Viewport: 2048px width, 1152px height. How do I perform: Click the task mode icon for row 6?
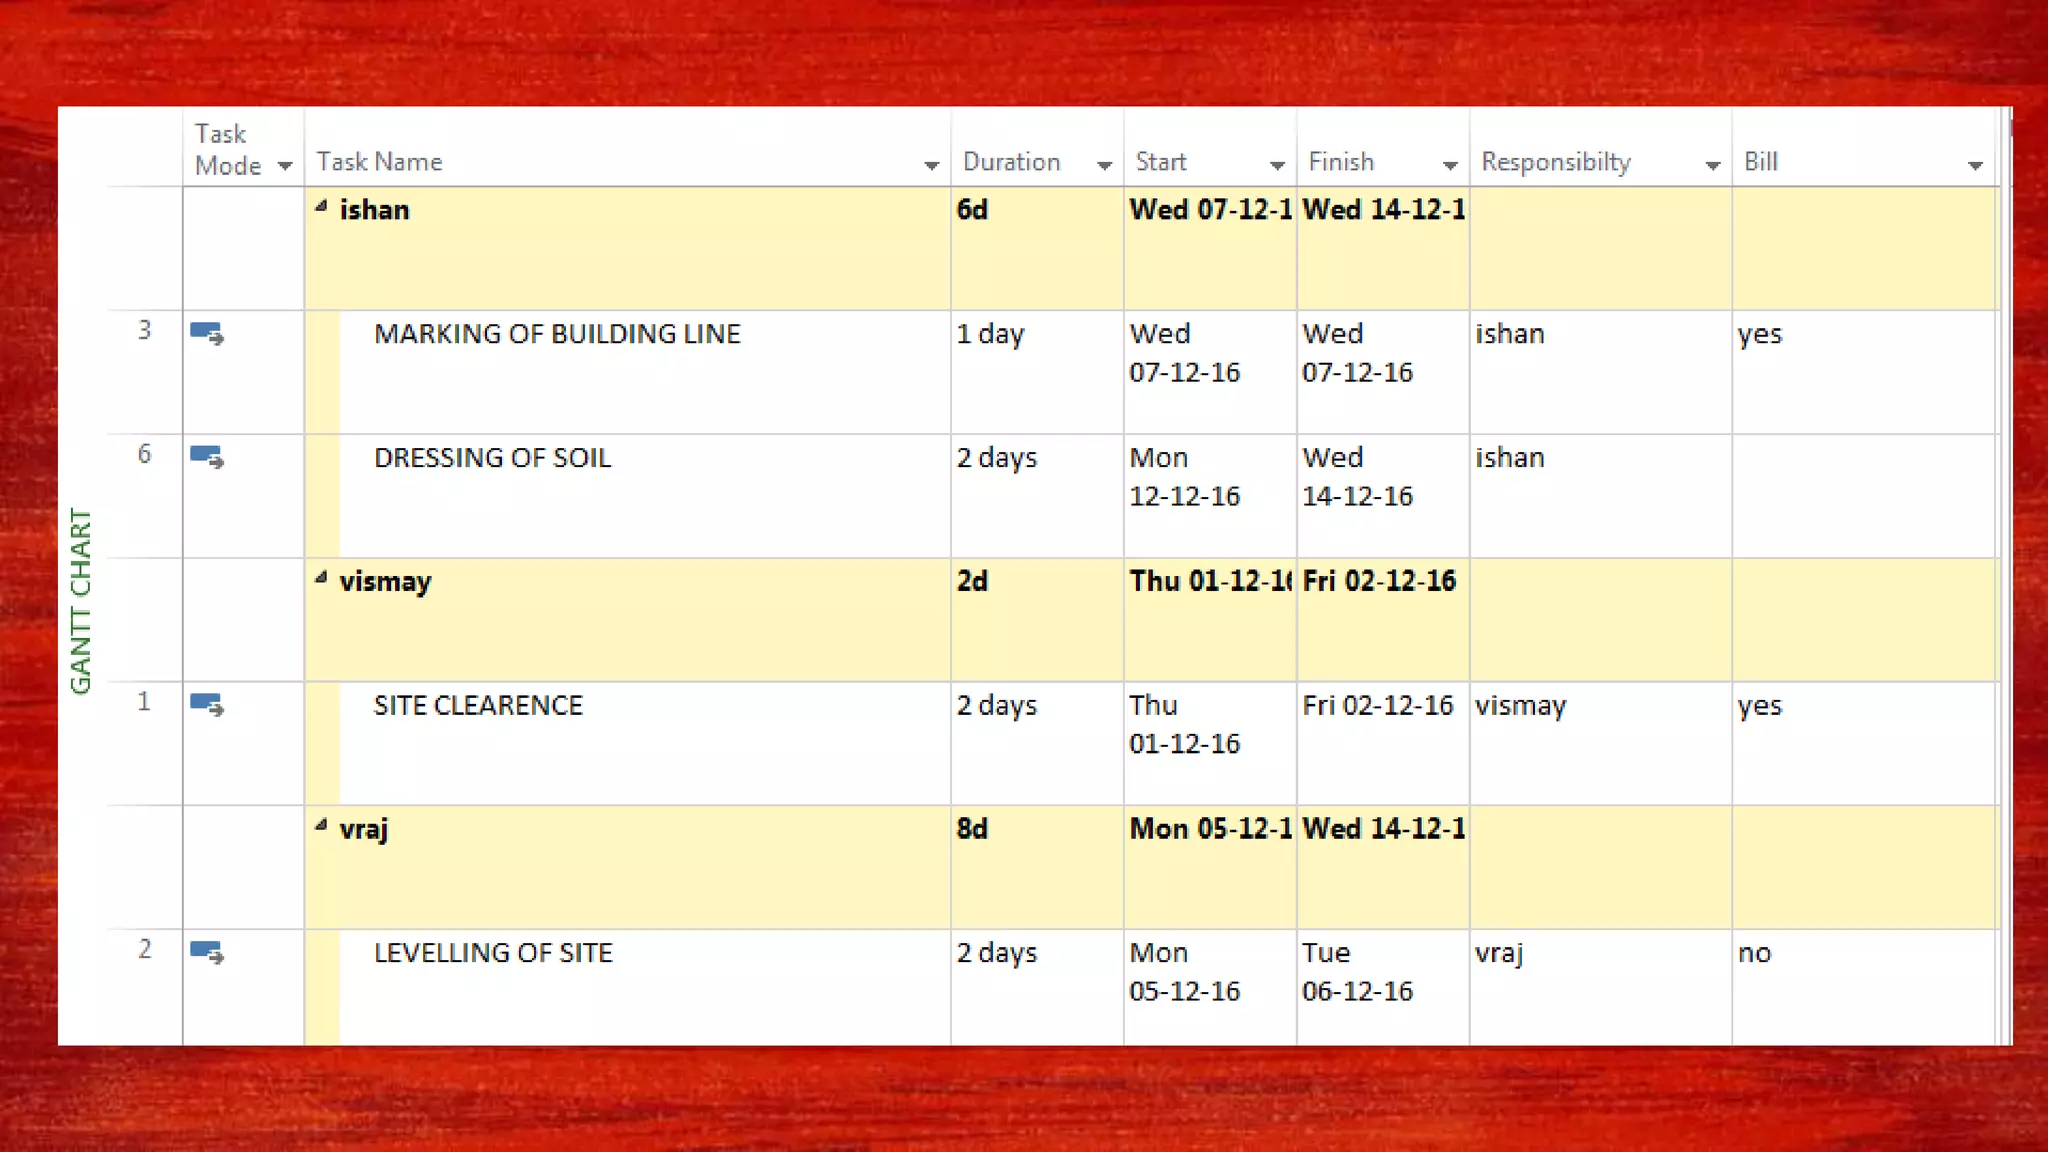pos(207,458)
